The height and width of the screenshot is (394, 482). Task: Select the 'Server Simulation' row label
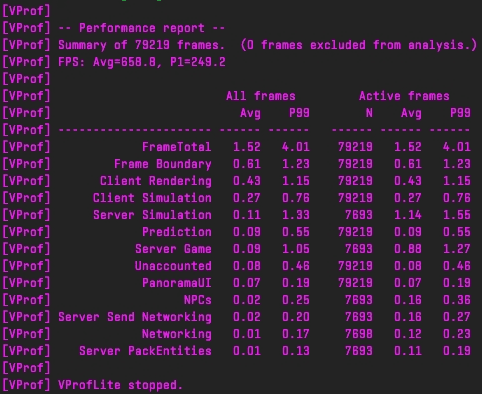point(152,215)
